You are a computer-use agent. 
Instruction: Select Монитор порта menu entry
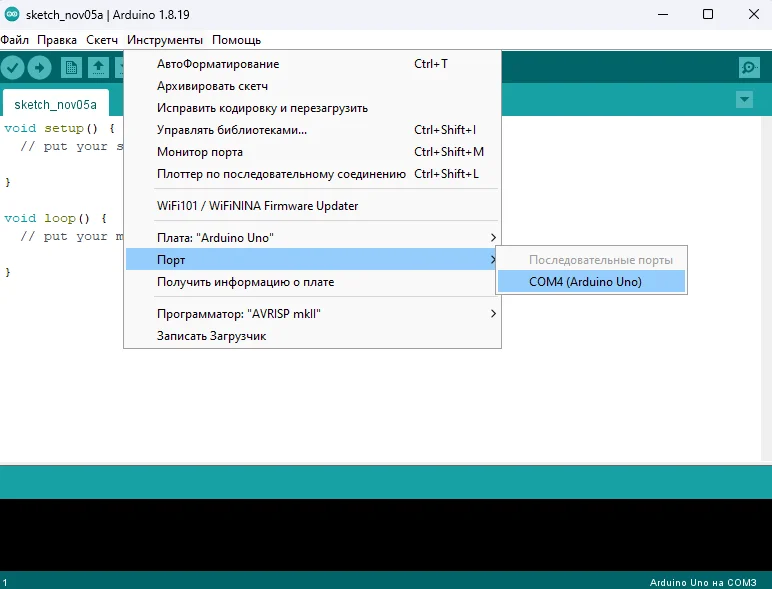click(x=200, y=152)
